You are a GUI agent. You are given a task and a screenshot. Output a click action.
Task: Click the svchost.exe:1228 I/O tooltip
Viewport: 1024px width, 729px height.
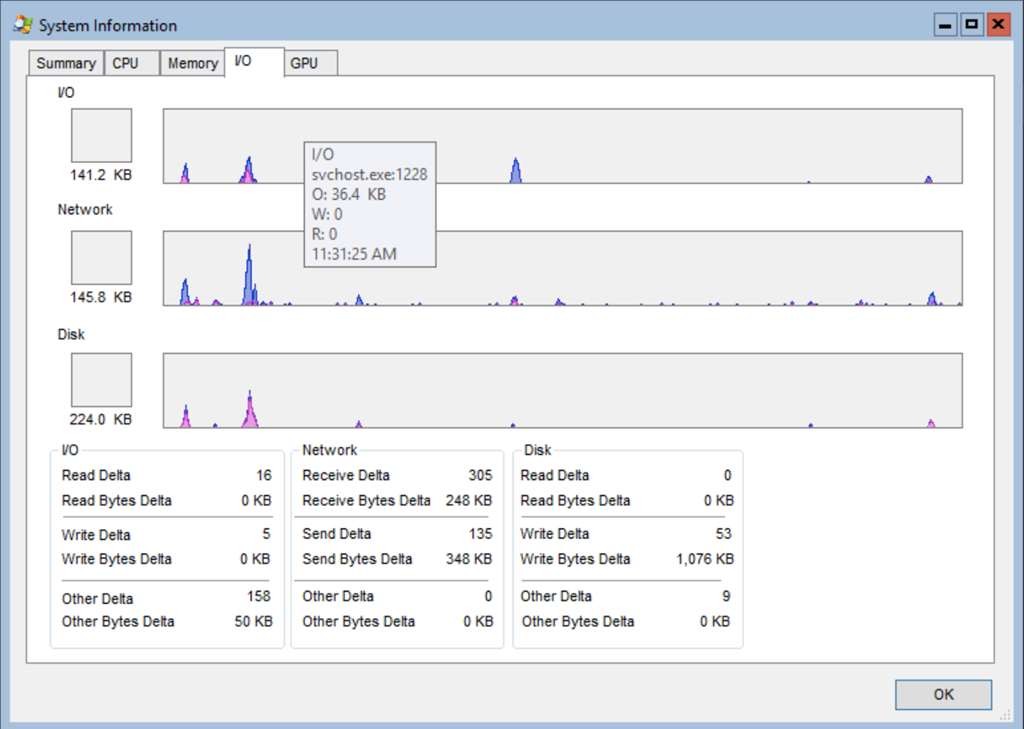[369, 204]
